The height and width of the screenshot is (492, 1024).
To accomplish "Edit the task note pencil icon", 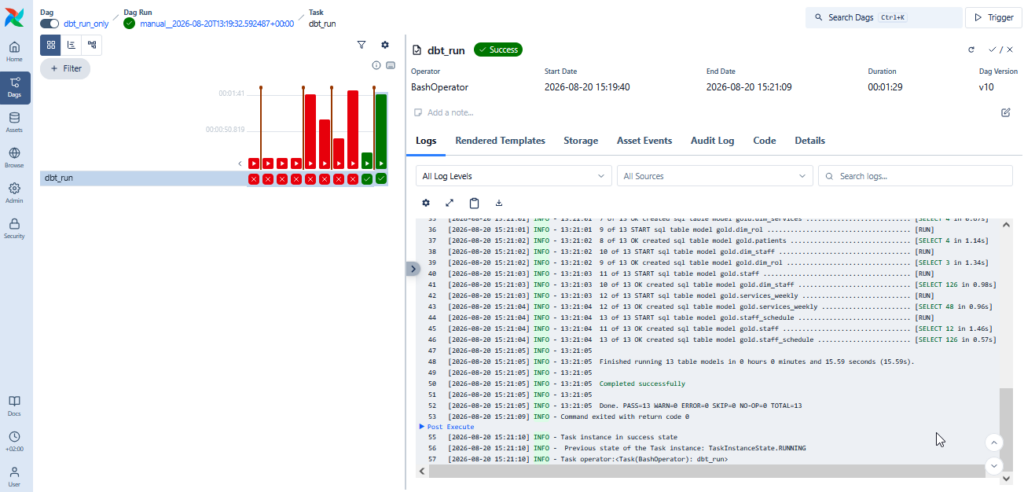I will coord(1006,112).
